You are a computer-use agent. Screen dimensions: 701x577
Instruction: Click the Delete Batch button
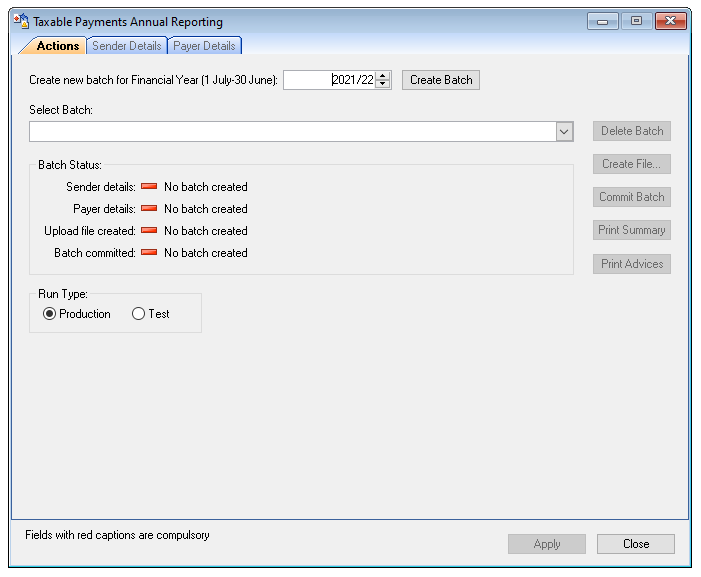631,131
